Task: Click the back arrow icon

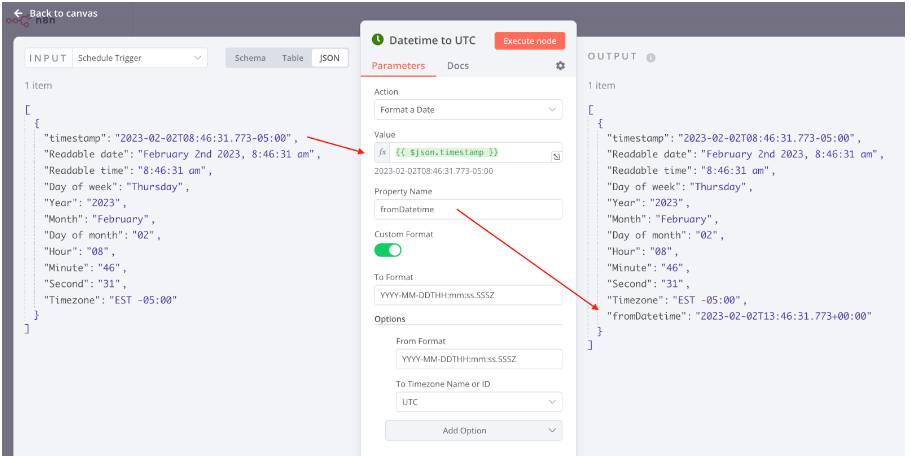Action: 17,13
